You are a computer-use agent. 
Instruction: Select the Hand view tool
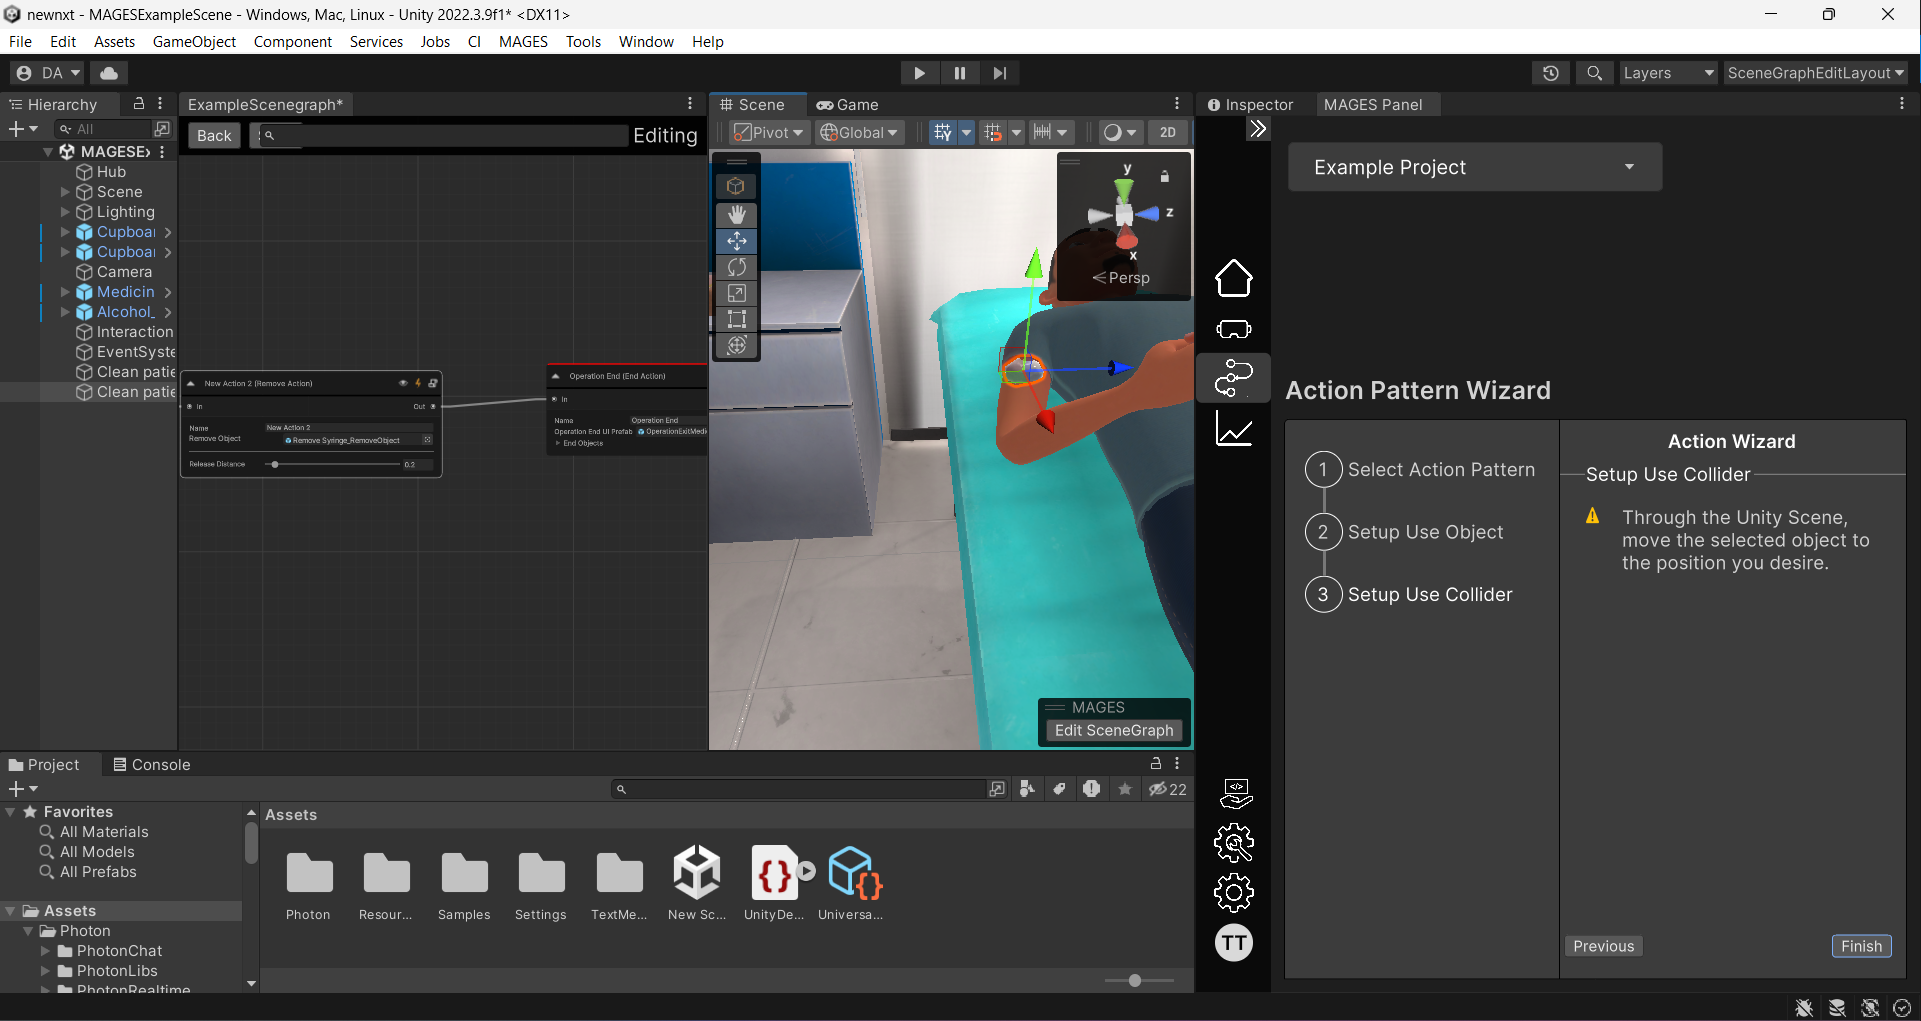coord(737,215)
